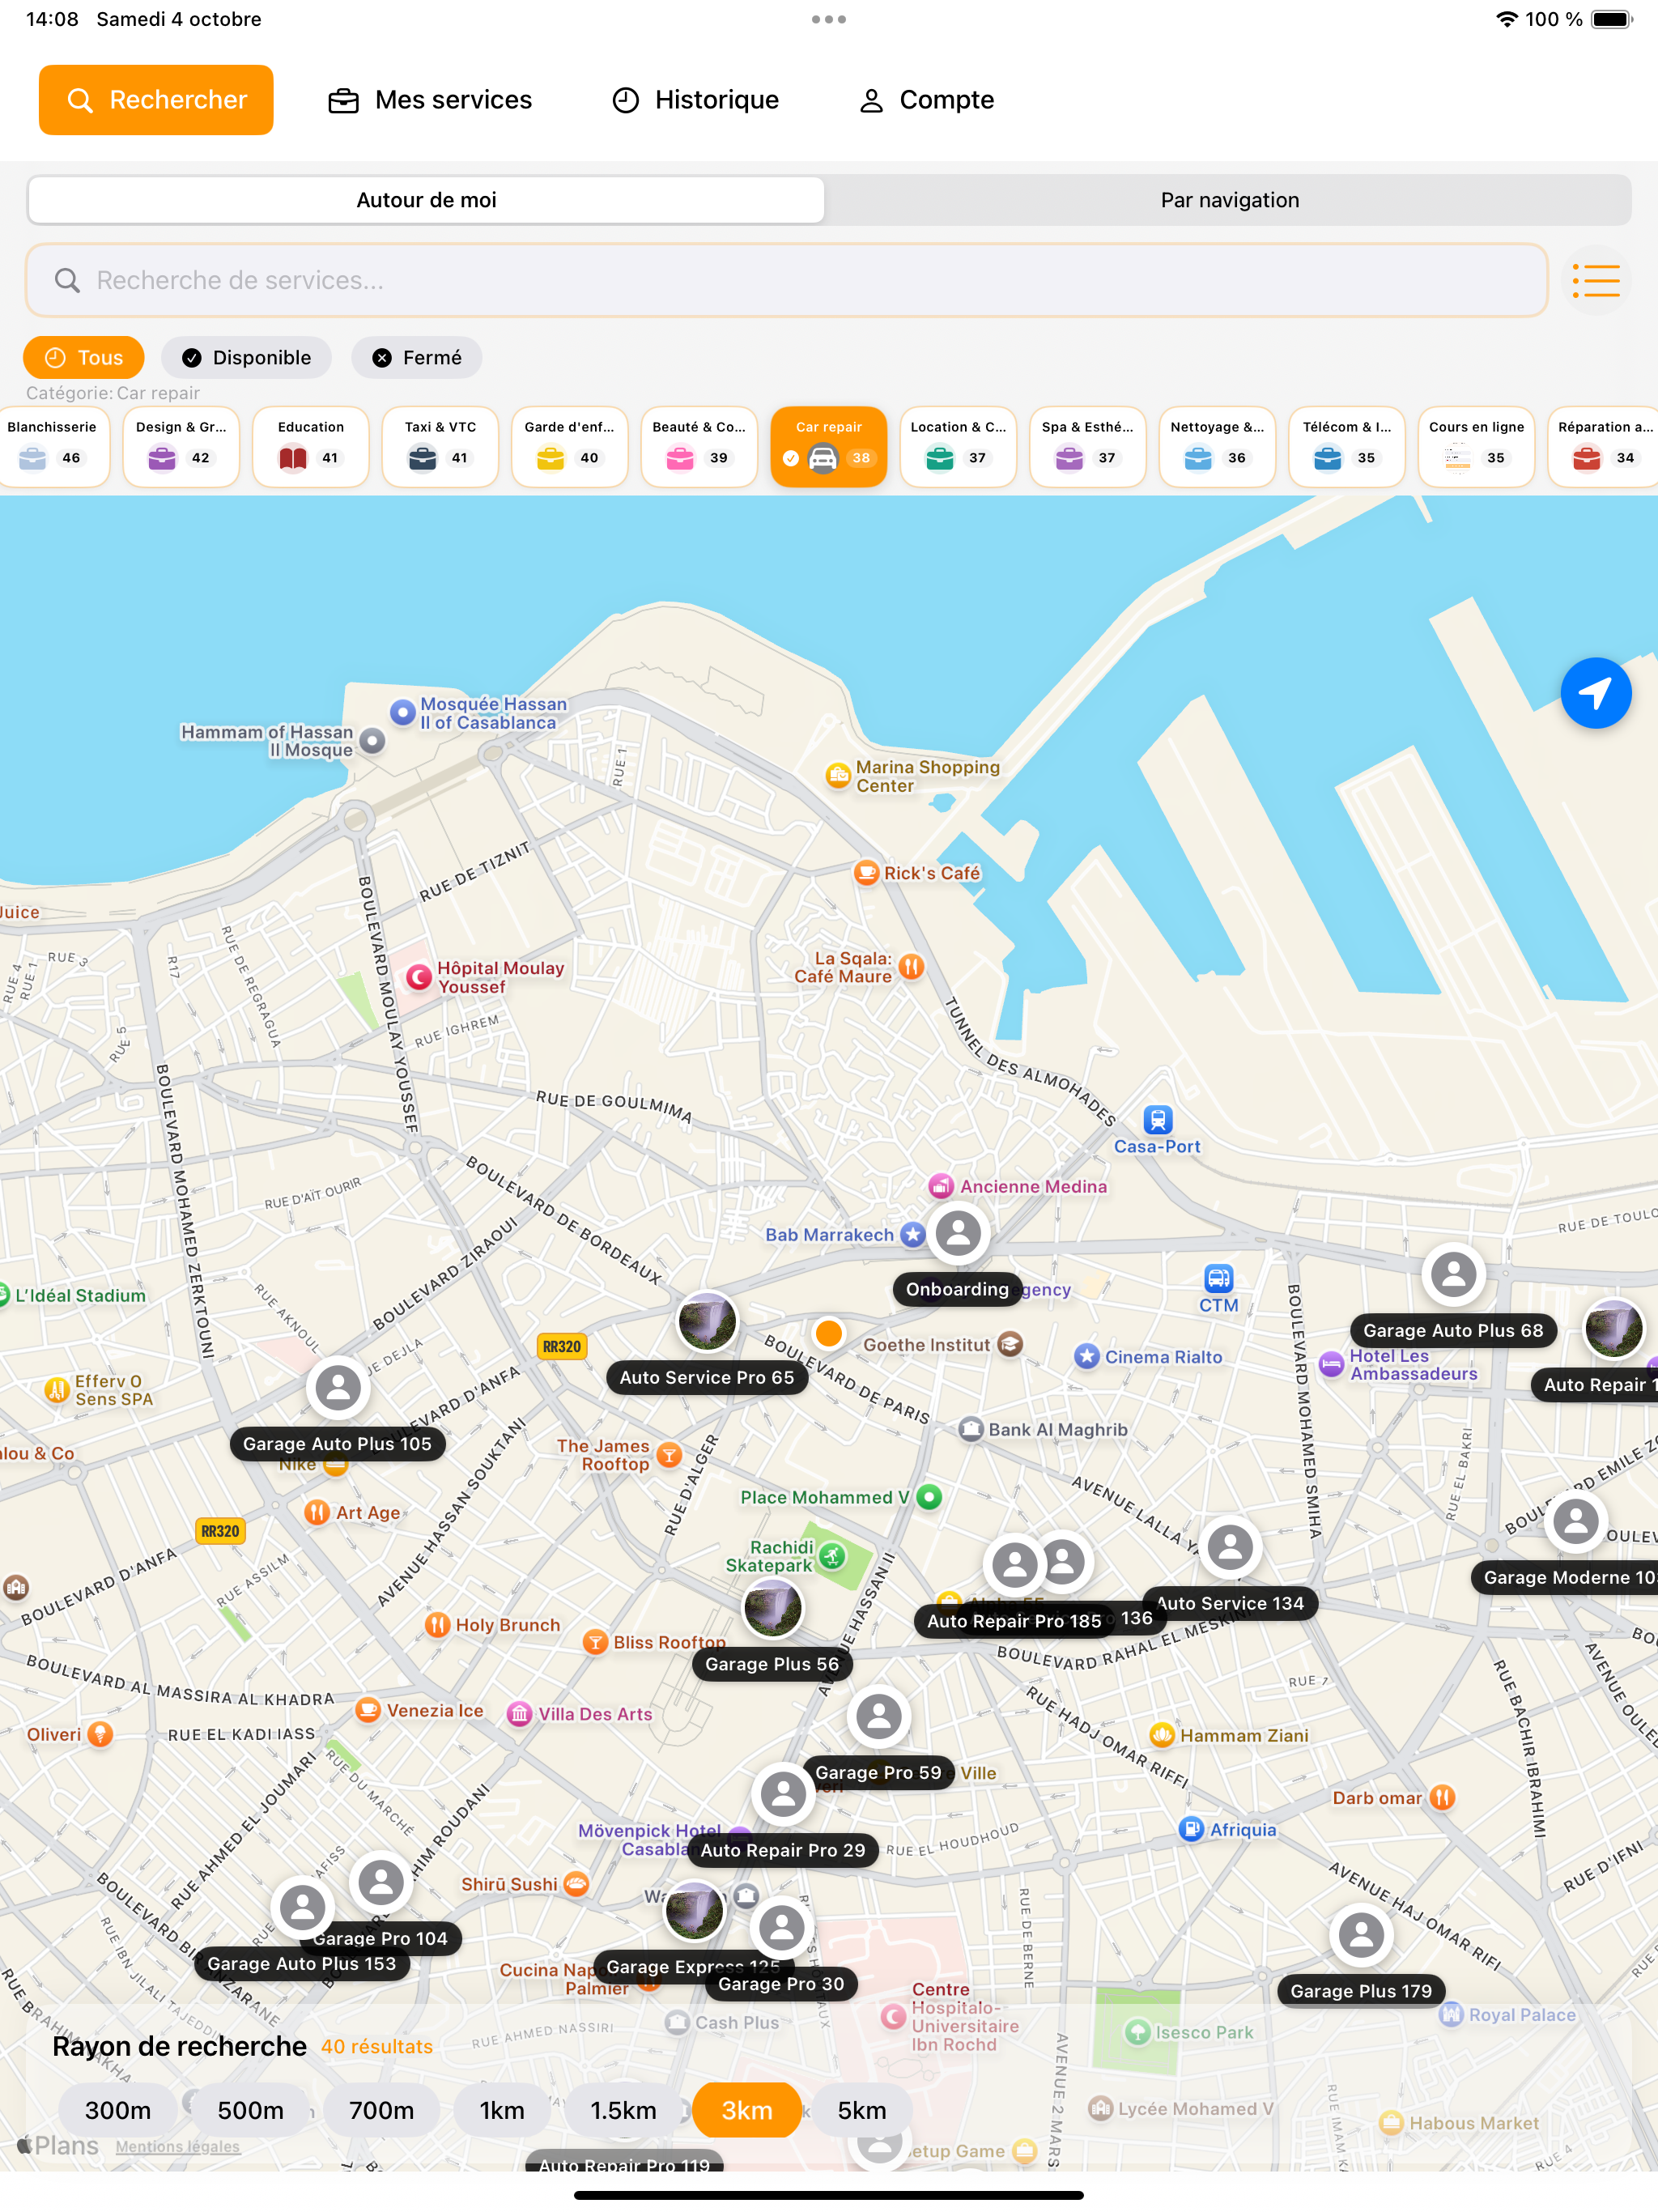Viewport: 1658px width, 2212px height.
Task: Open the Historique tab
Action: click(695, 100)
